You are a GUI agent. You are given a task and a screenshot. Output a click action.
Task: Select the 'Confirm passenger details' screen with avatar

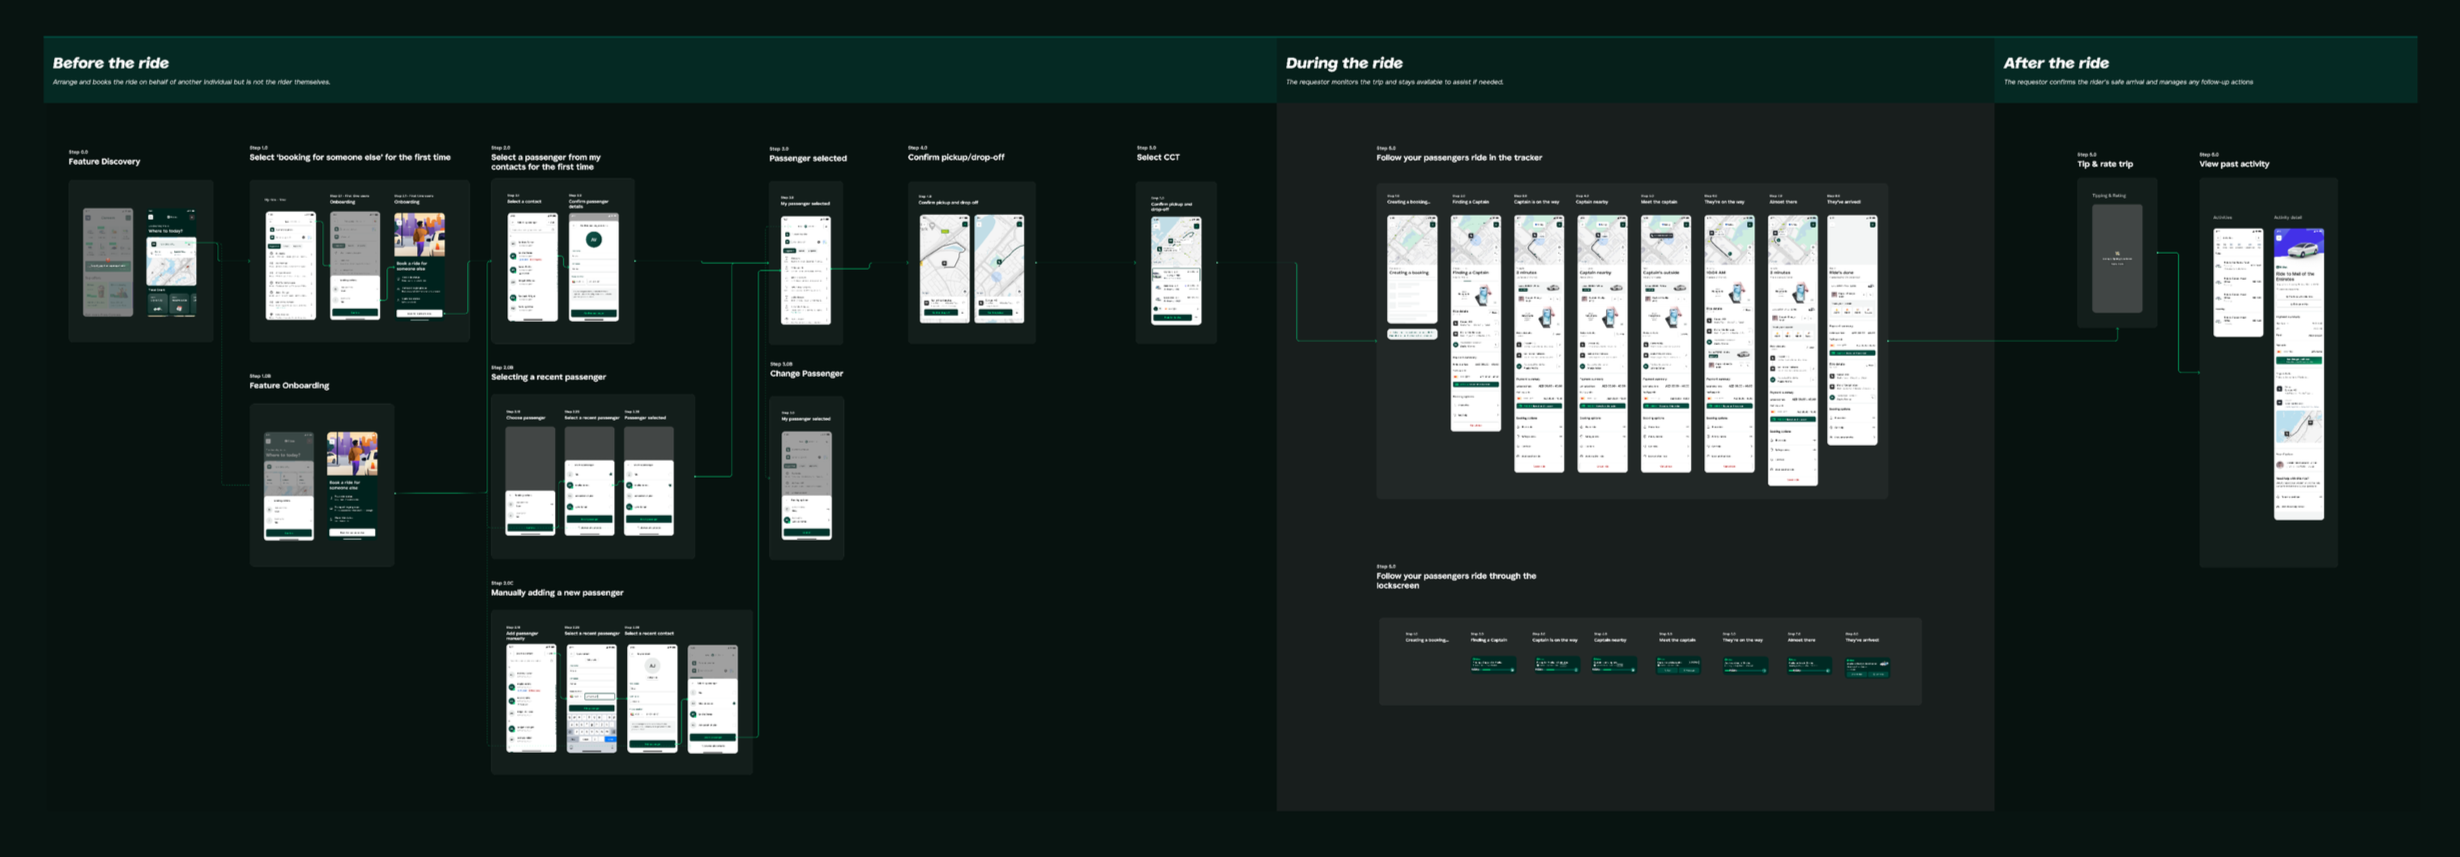[594, 266]
